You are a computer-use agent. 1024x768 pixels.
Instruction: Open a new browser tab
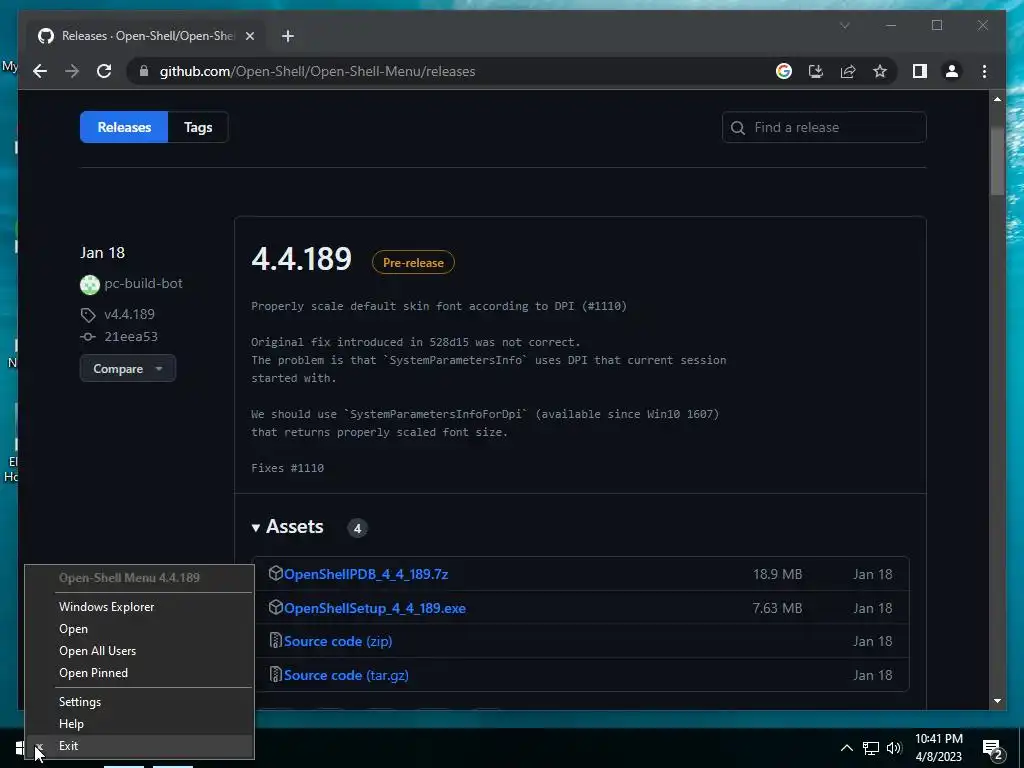(288, 36)
